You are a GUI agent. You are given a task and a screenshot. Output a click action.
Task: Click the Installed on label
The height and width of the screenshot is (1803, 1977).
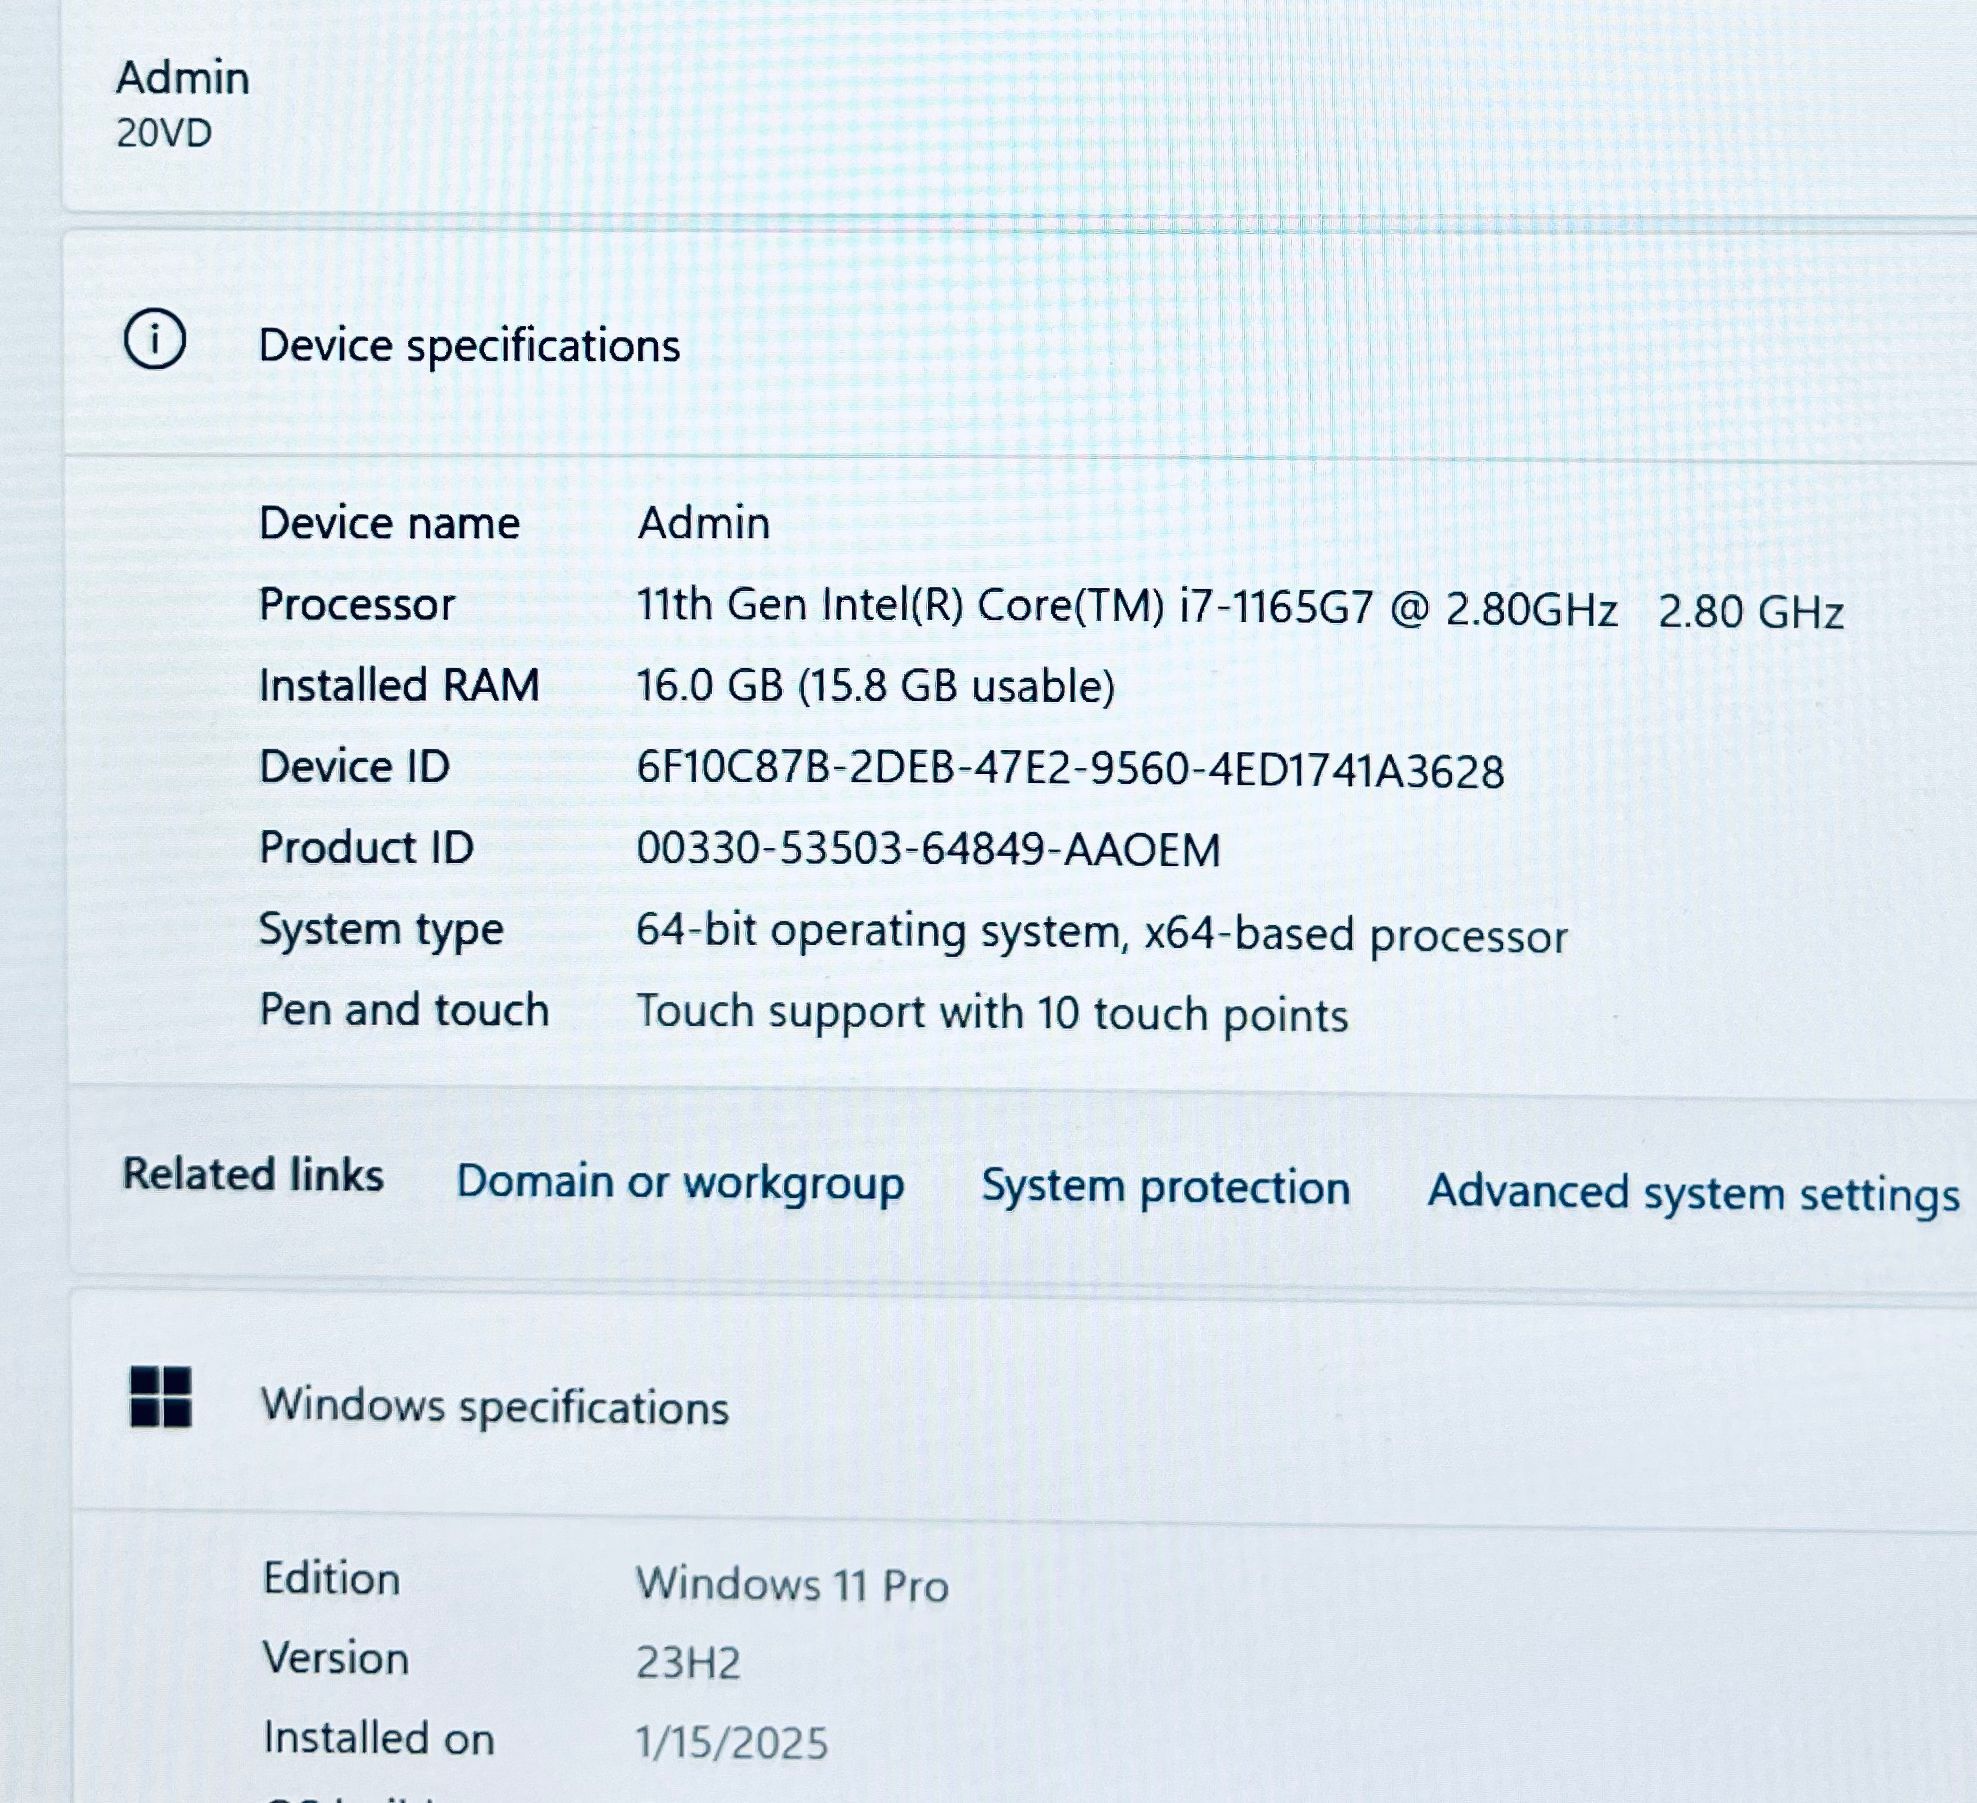pyautogui.click(x=379, y=1739)
